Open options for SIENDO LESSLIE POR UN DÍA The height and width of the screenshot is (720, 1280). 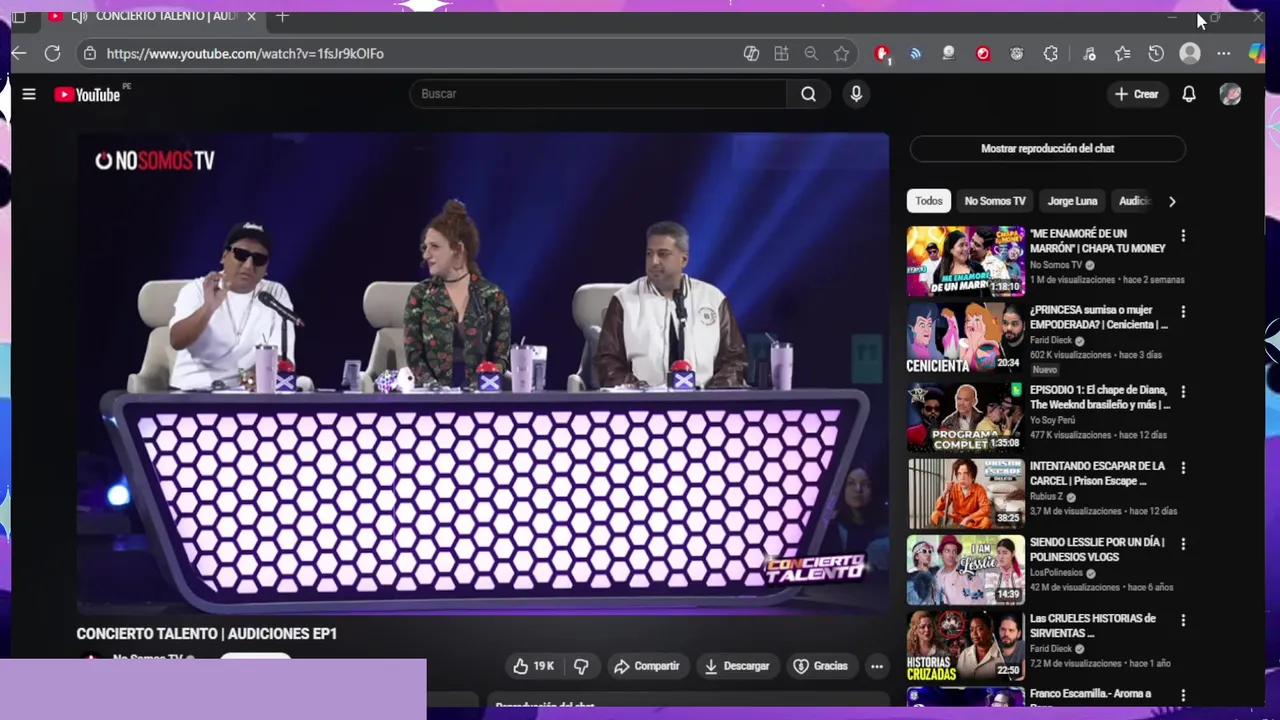pos(1183,544)
